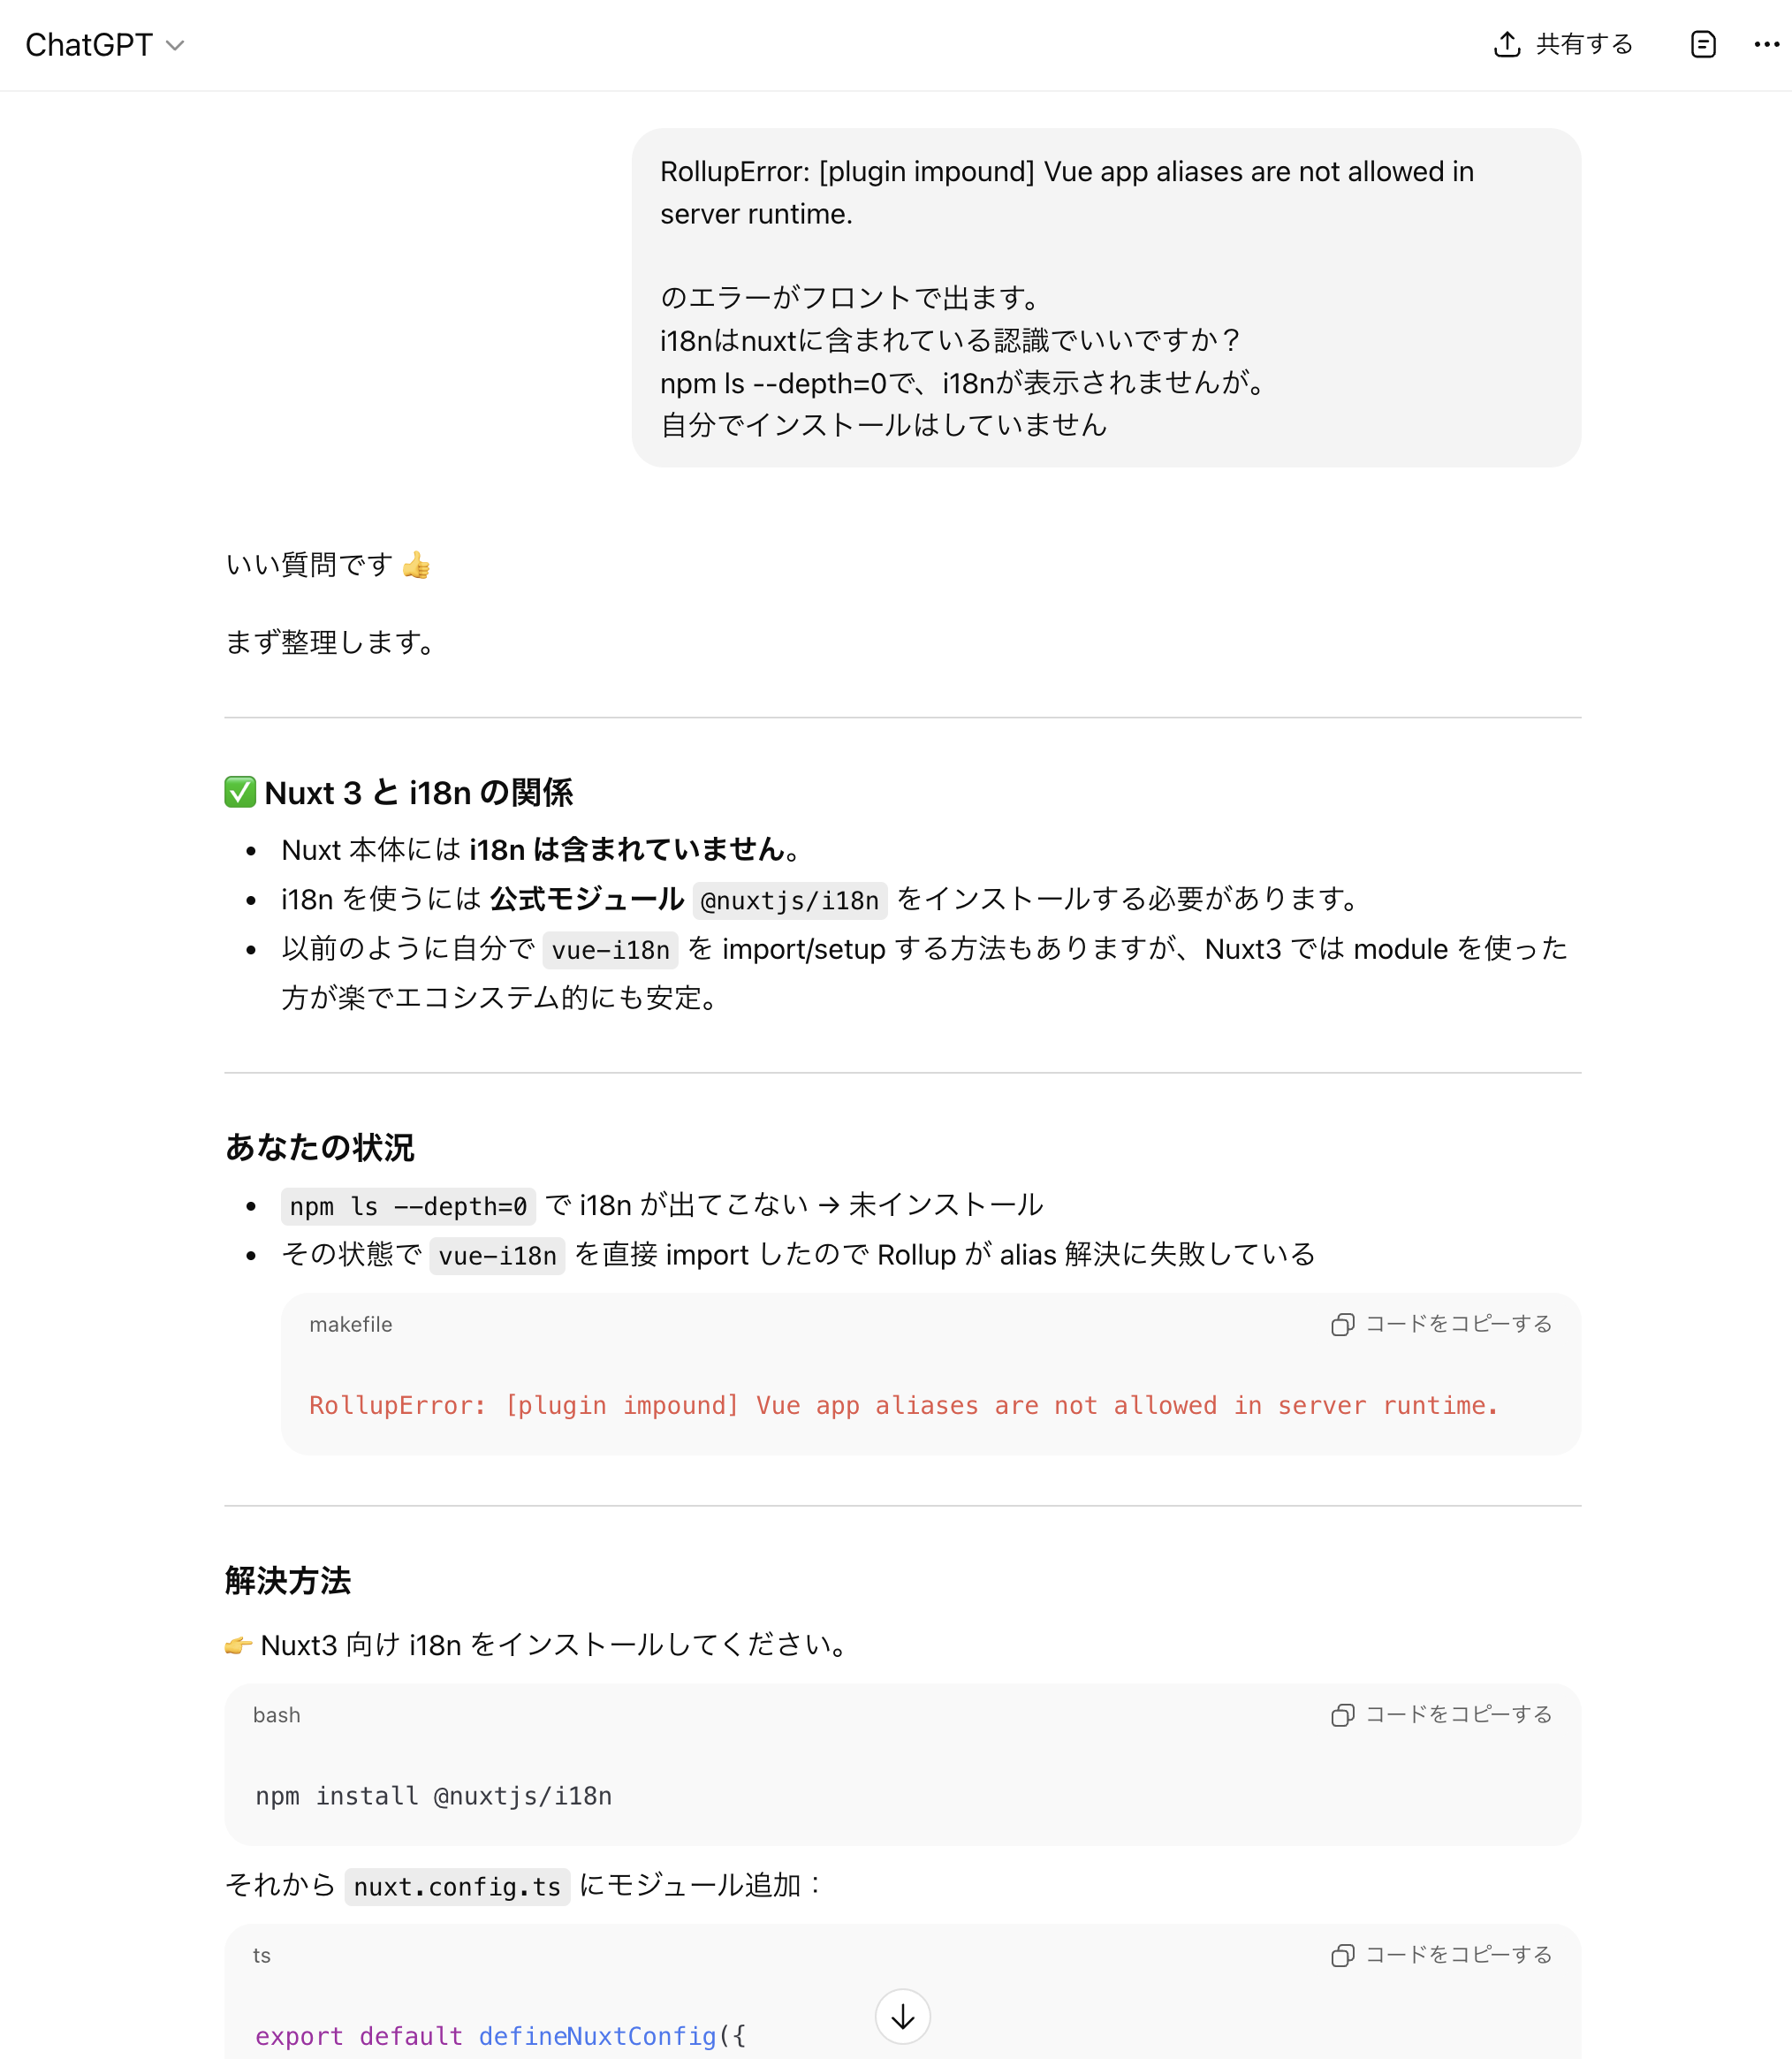Click the npm ls --depth=0 inline code
1792x2059 pixels.
coord(408,1206)
